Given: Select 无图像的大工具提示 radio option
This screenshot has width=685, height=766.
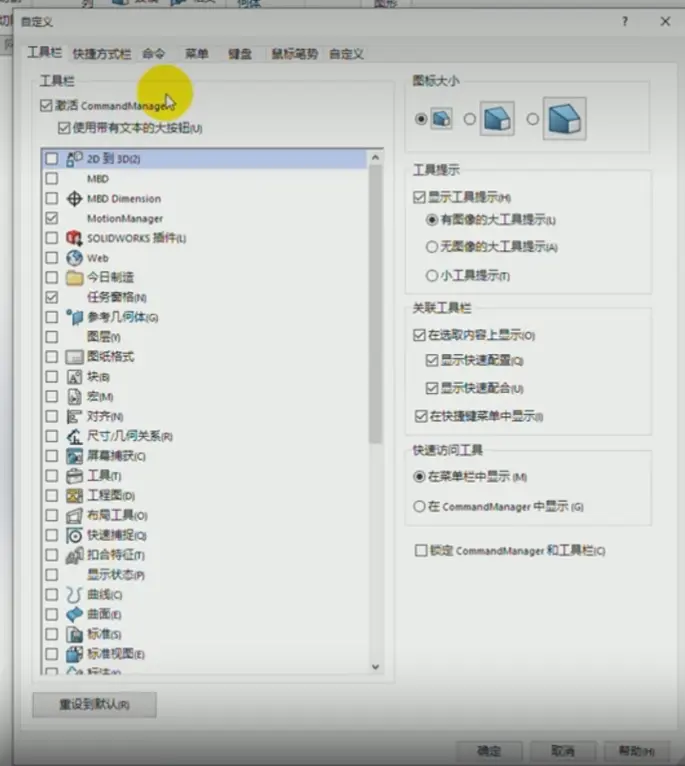Looking at the screenshot, I should point(431,247).
